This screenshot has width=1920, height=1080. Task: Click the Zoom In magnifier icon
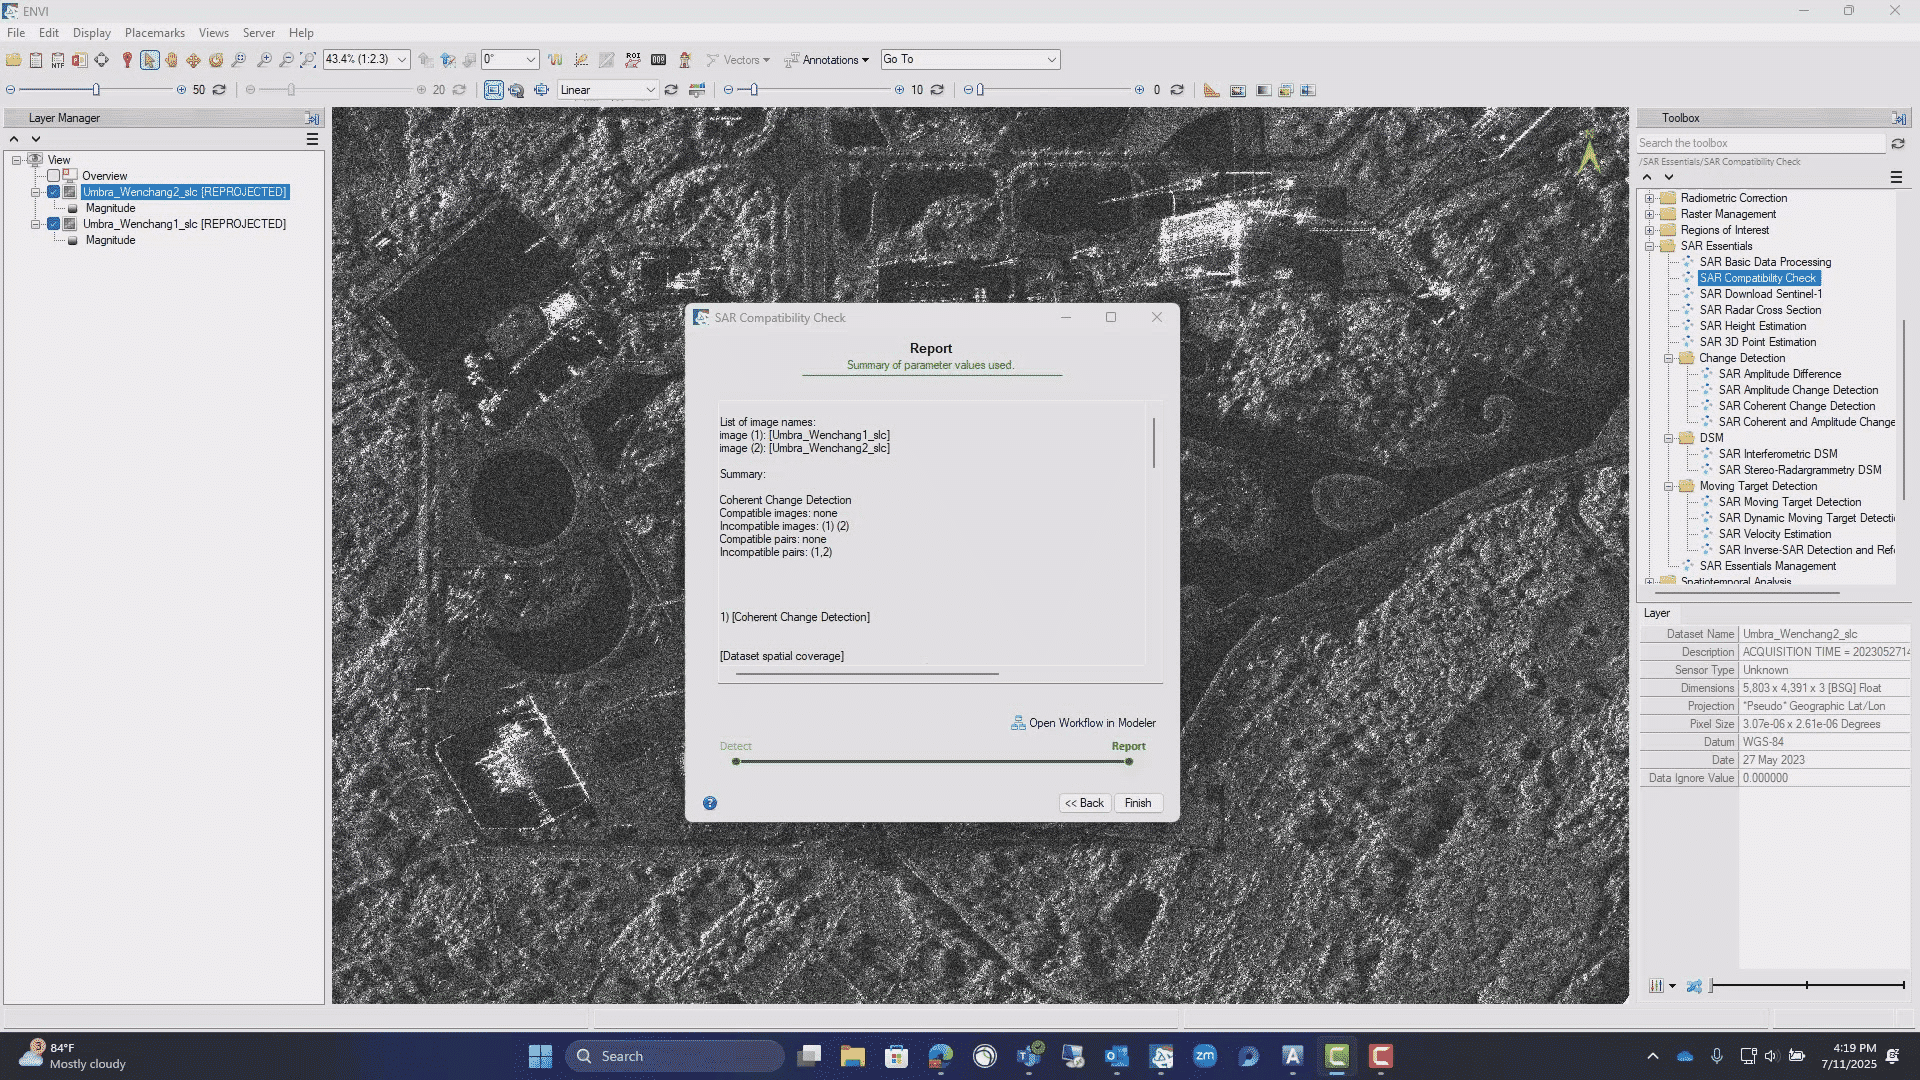point(264,60)
